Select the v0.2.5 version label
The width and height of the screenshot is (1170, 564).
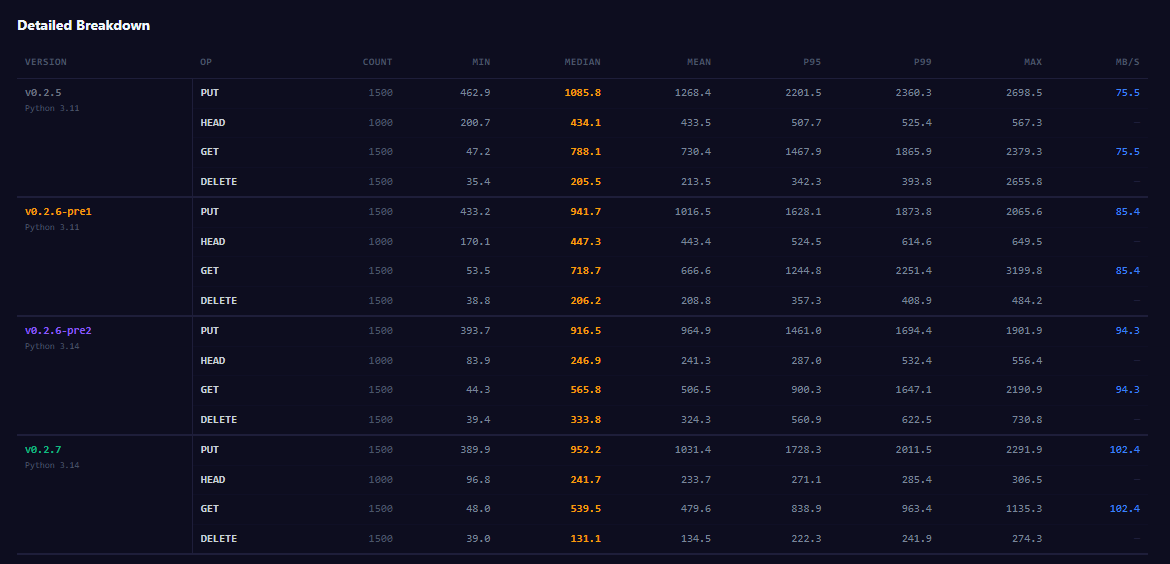[x=43, y=93]
